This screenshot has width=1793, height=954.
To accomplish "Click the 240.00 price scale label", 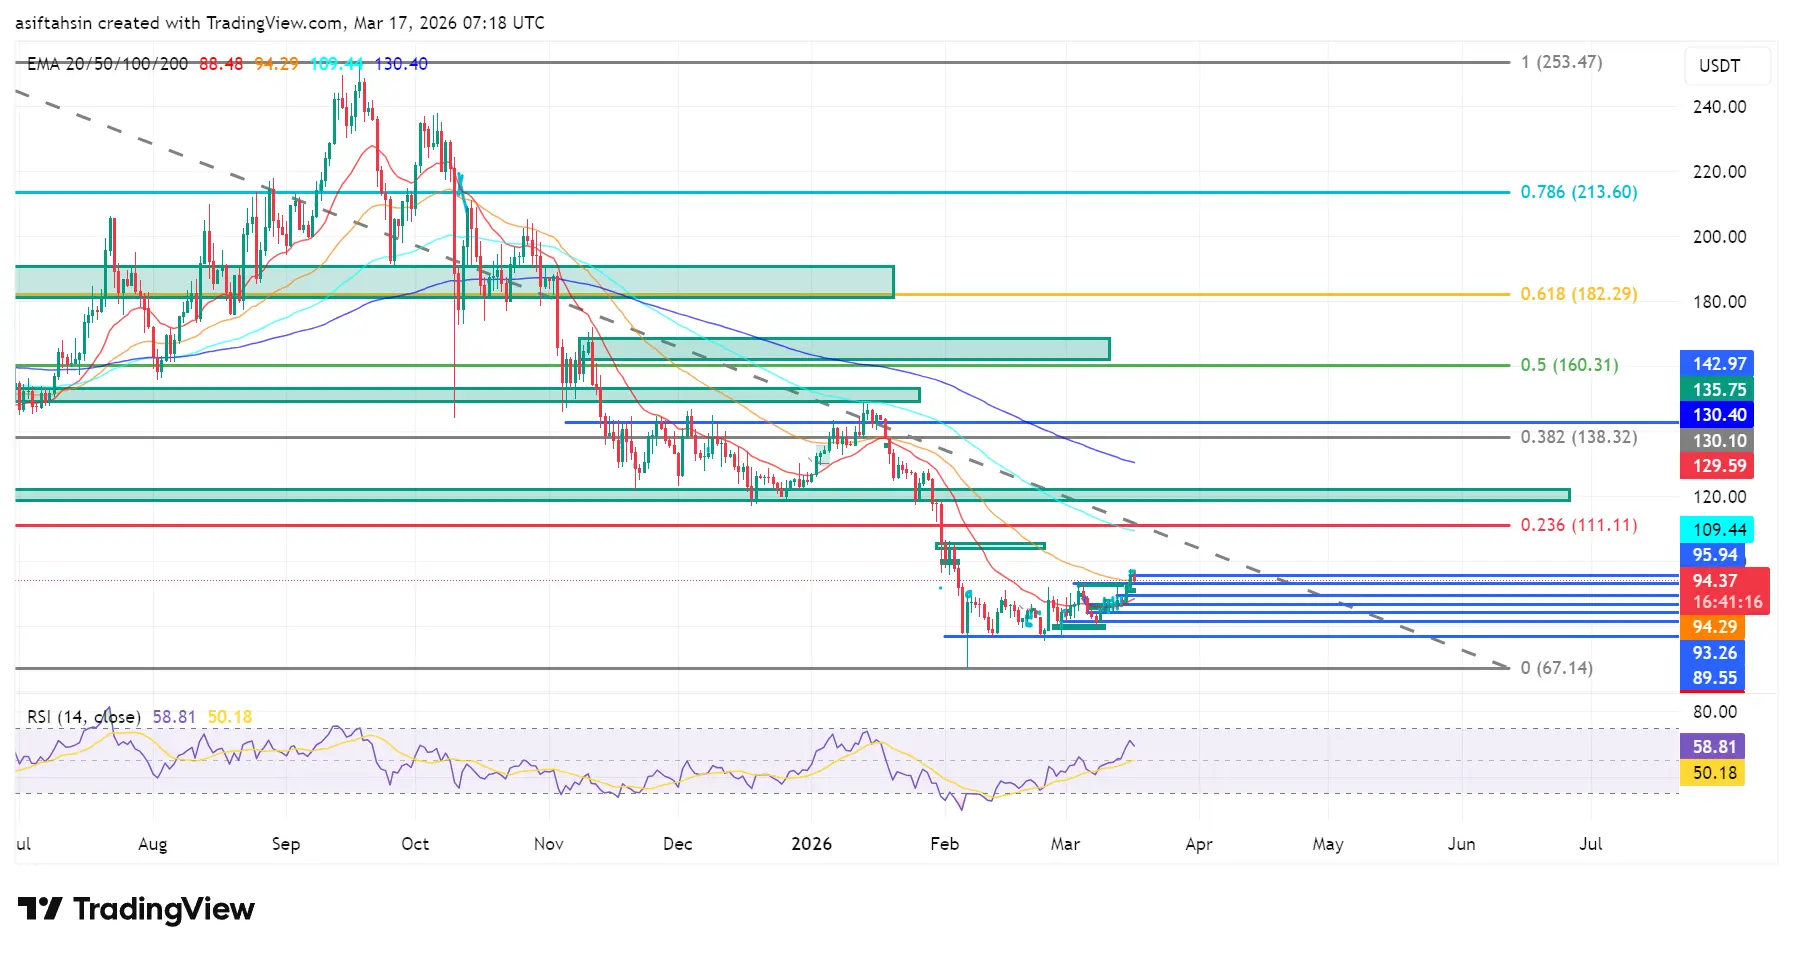I will 1719,107.
